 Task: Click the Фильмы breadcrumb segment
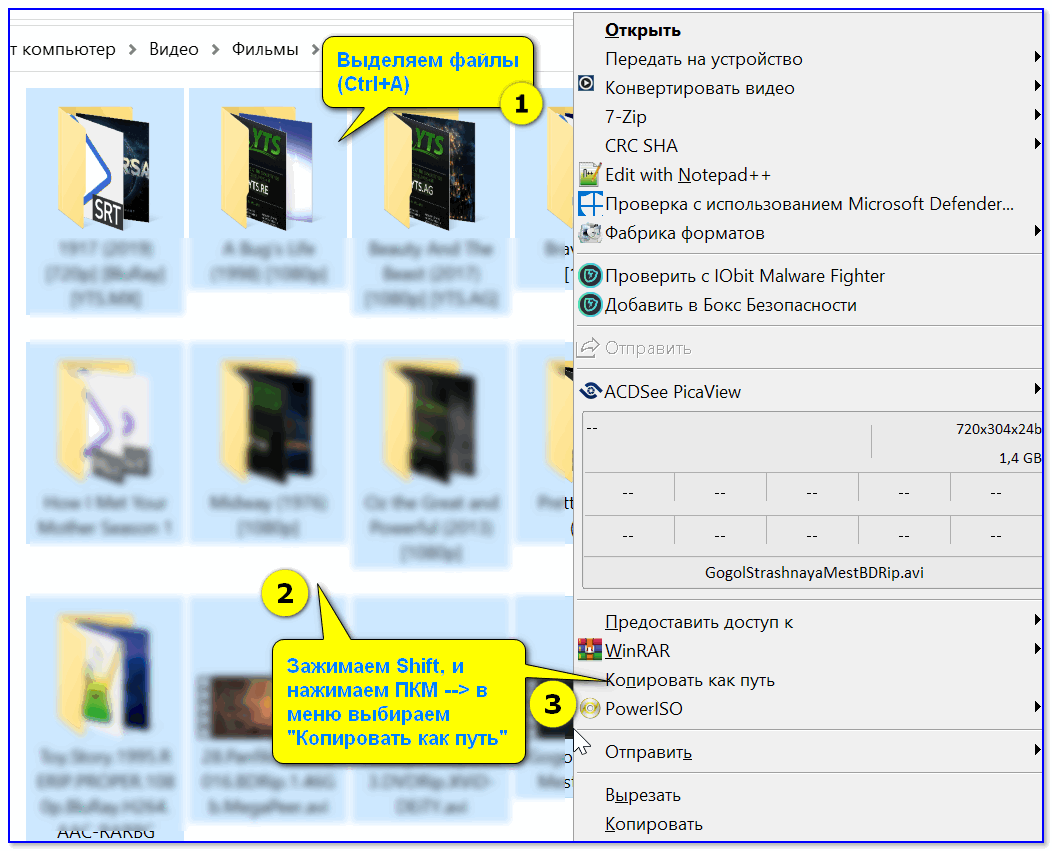[265, 49]
